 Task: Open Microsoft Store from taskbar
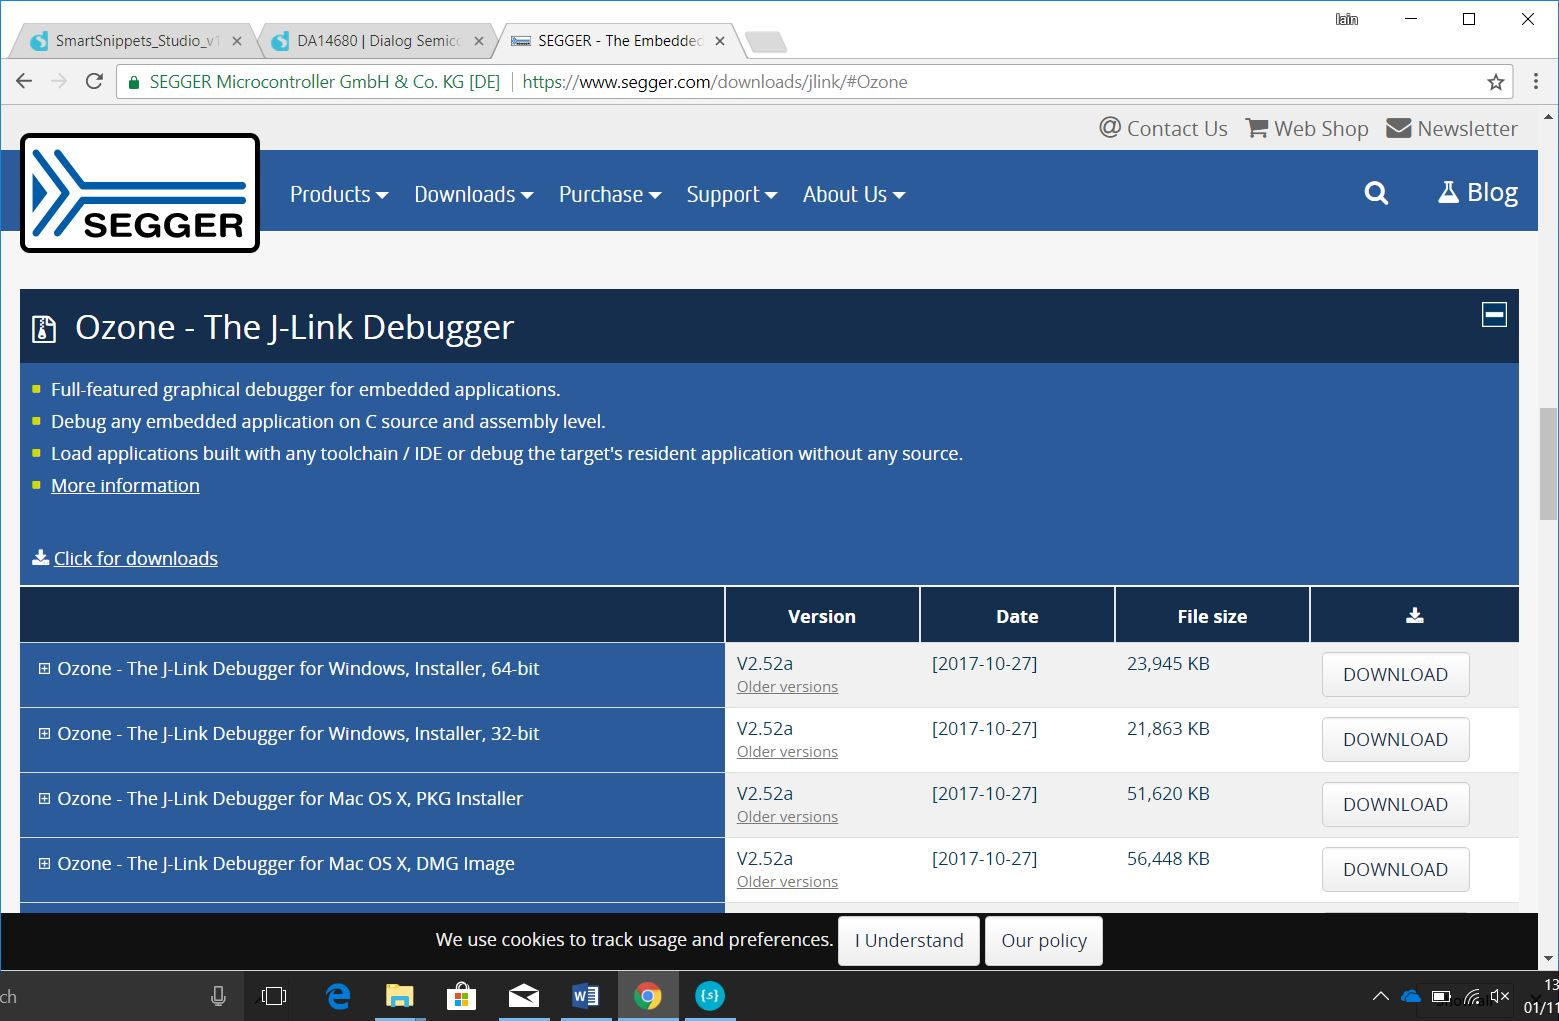point(460,996)
